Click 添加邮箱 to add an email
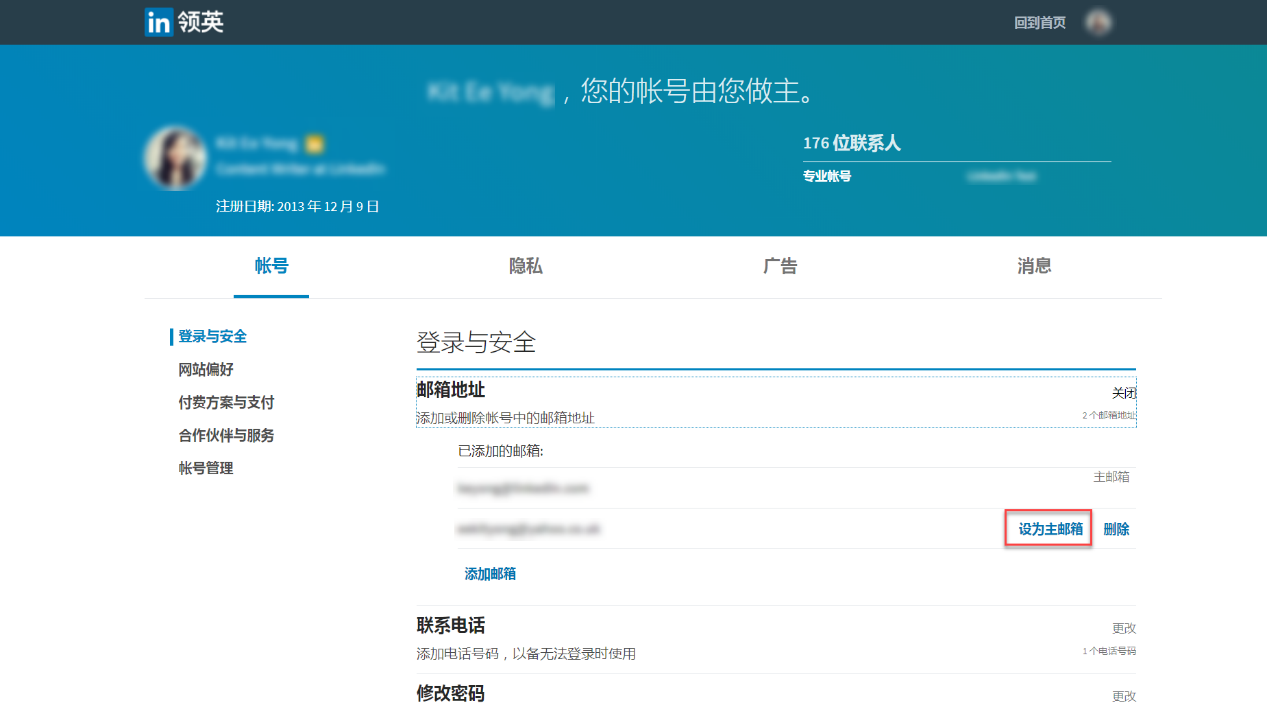 click(490, 574)
